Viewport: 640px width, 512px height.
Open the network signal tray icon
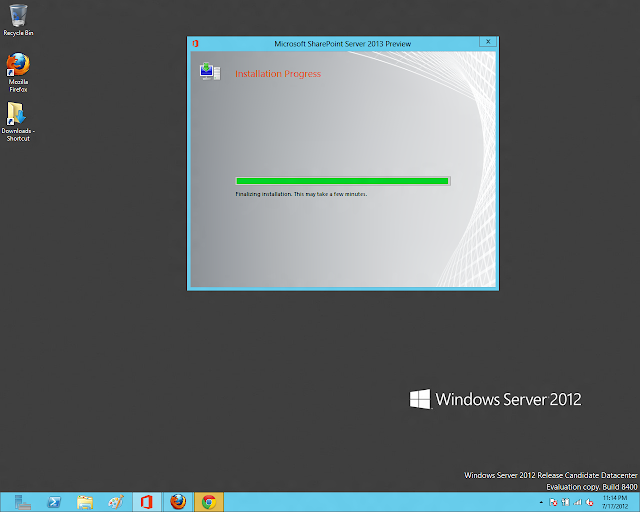(x=578, y=502)
